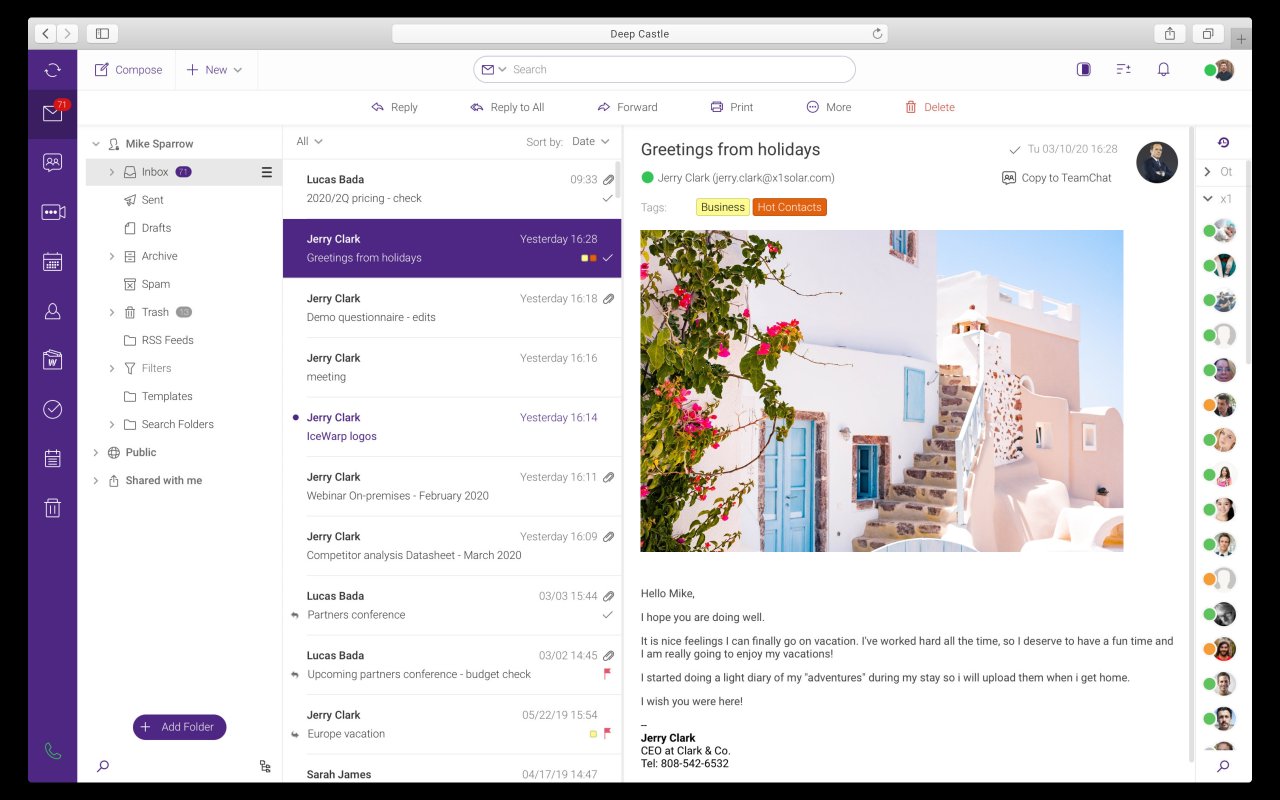
Task: Click the red flag on Upcoming partners conference
Action: click(x=607, y=674)
